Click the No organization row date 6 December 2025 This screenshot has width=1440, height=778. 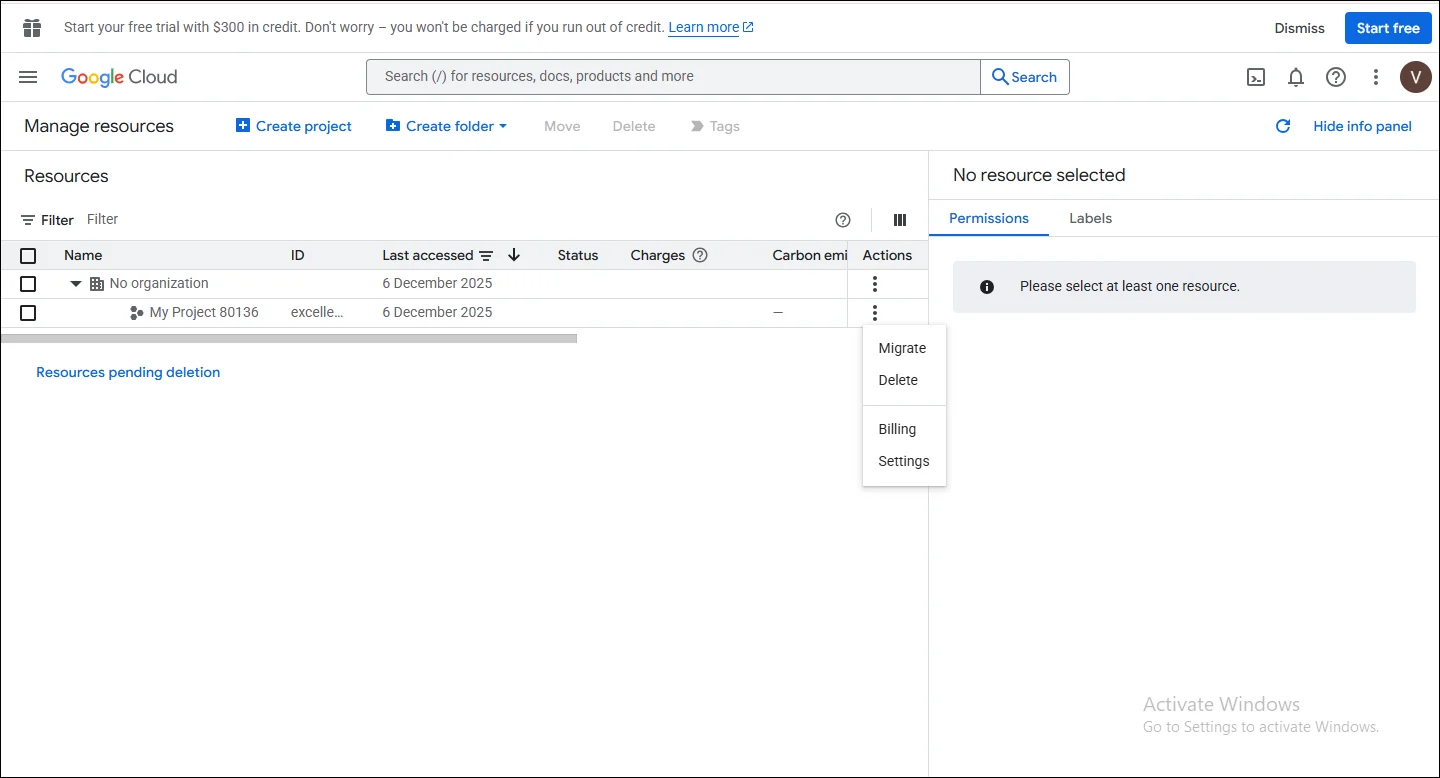(x=437, y=284)
